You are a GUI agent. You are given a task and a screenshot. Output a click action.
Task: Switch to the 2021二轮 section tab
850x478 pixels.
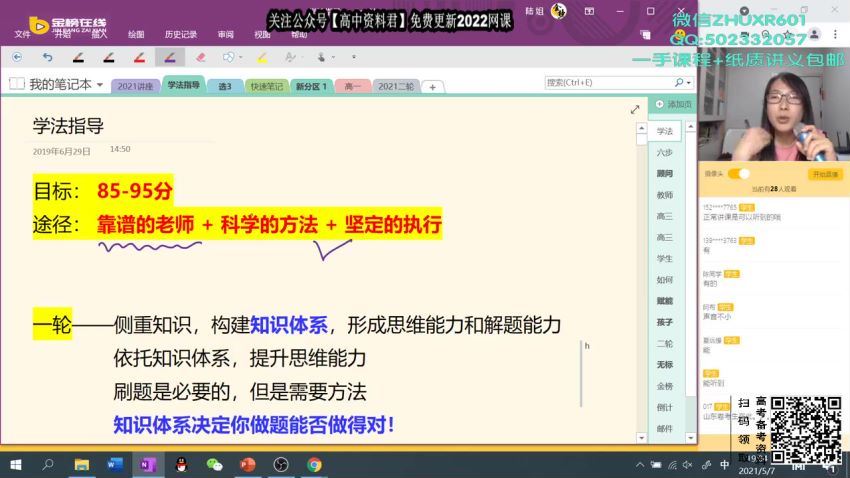tap(396, 87)
